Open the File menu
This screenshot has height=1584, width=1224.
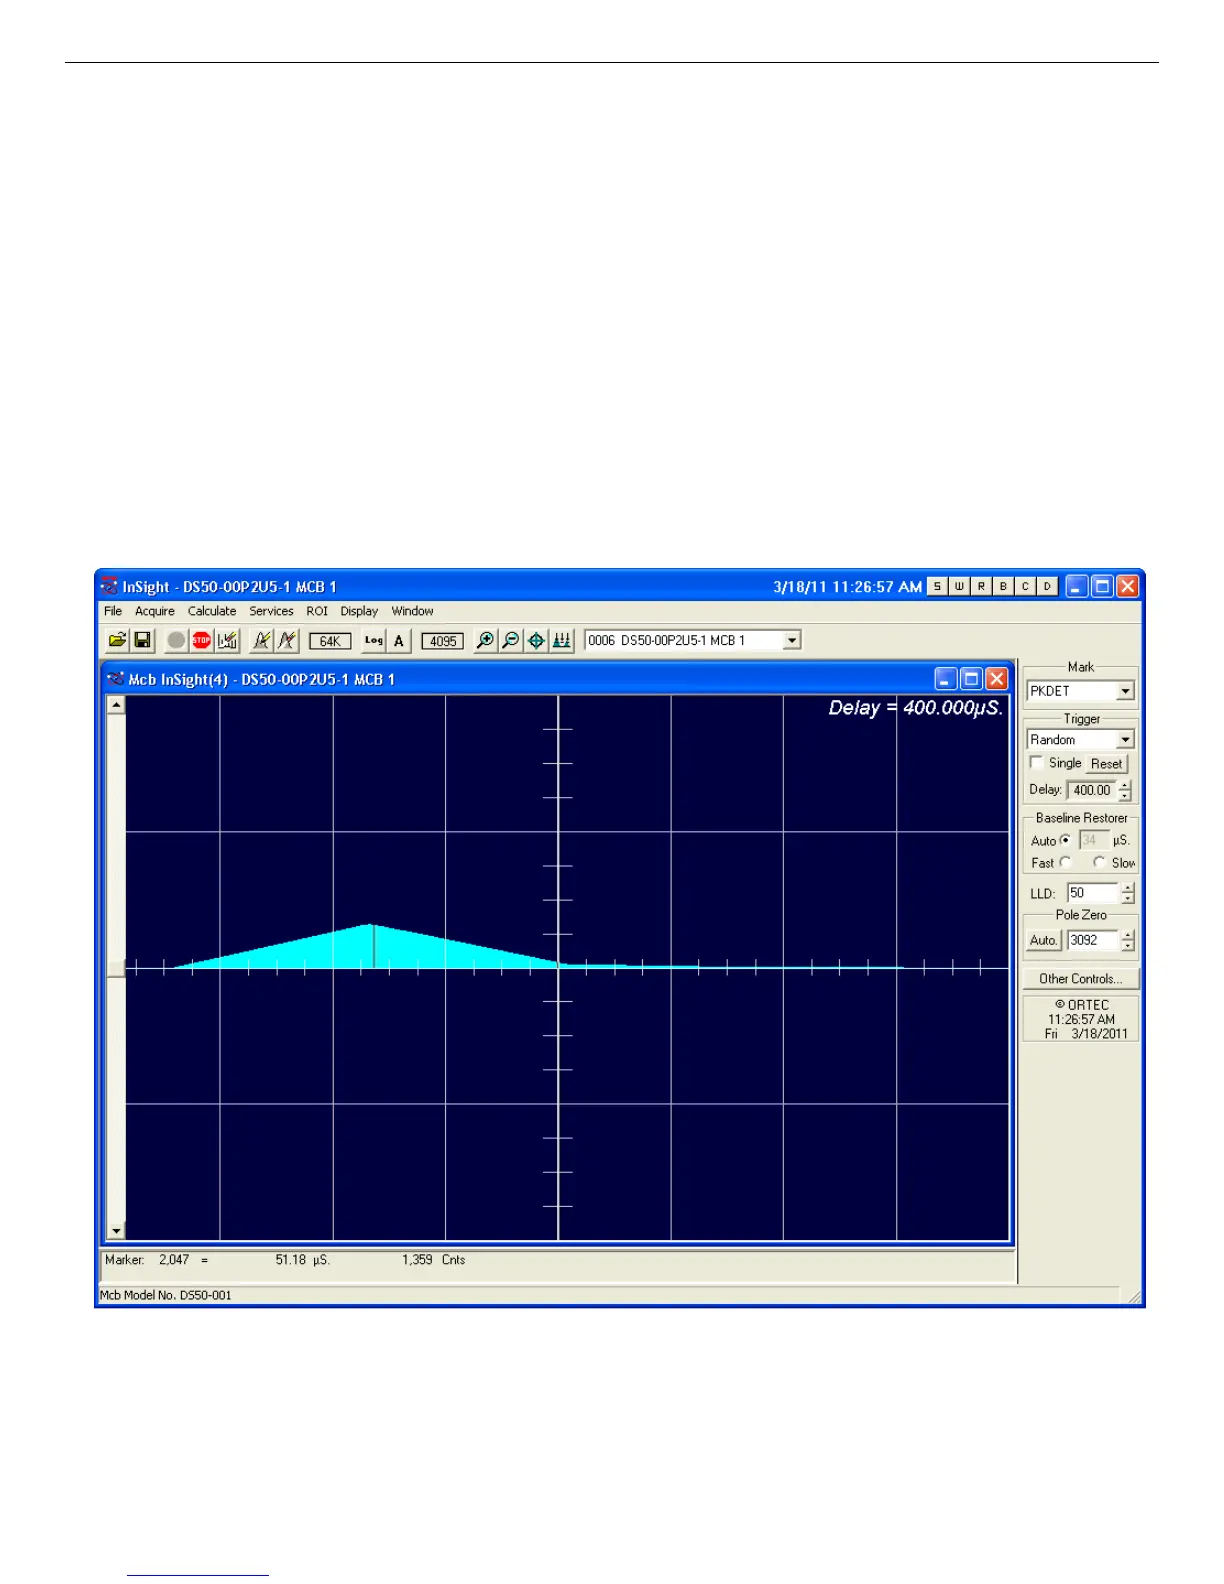(x=113, y=611)
